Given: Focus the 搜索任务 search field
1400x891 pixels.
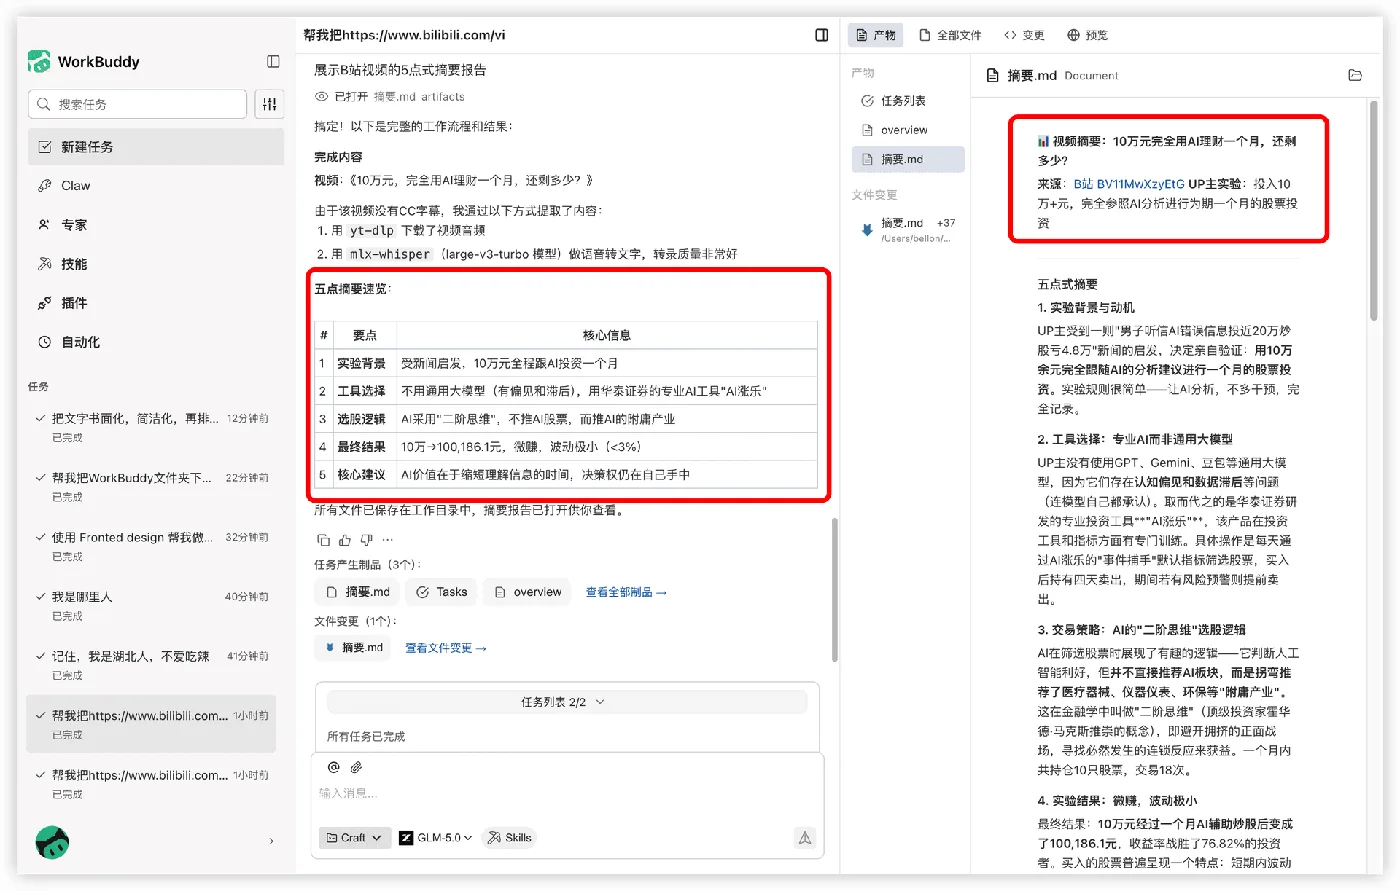Looking at the screenshot, I should pyautogui.click(x=138, y=104).
